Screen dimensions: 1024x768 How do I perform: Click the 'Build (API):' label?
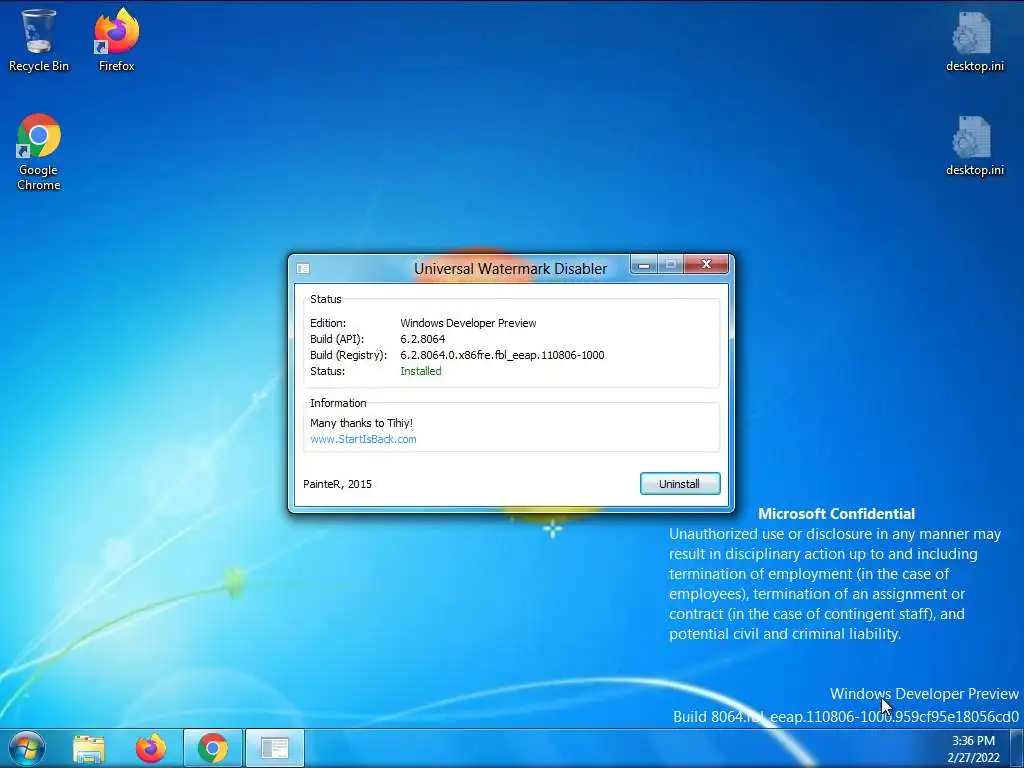point(337,339)
